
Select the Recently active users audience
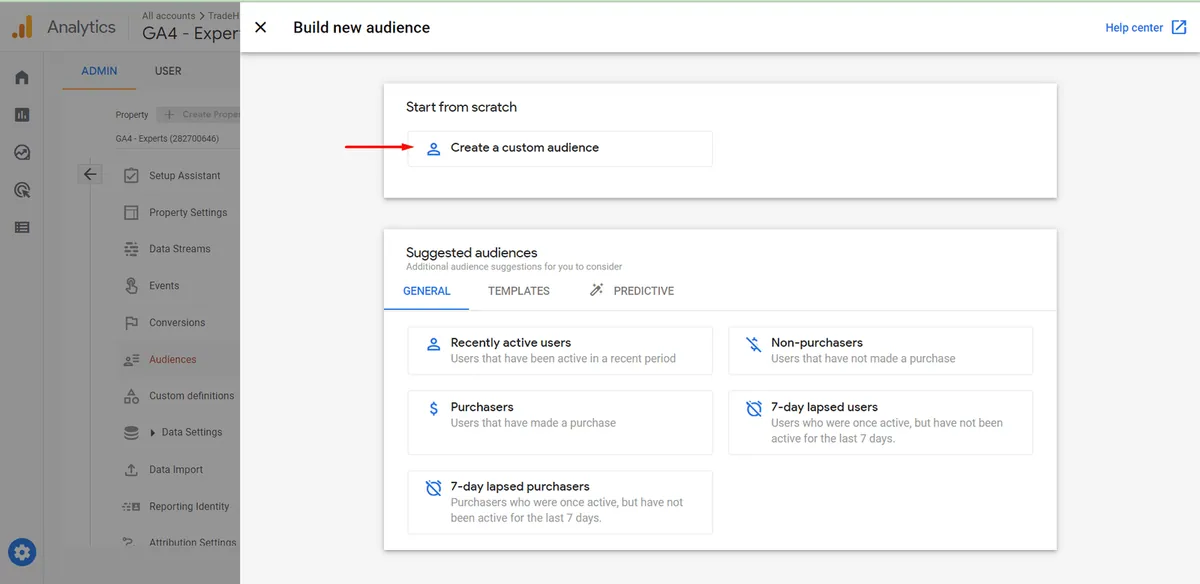coord(560,350)
